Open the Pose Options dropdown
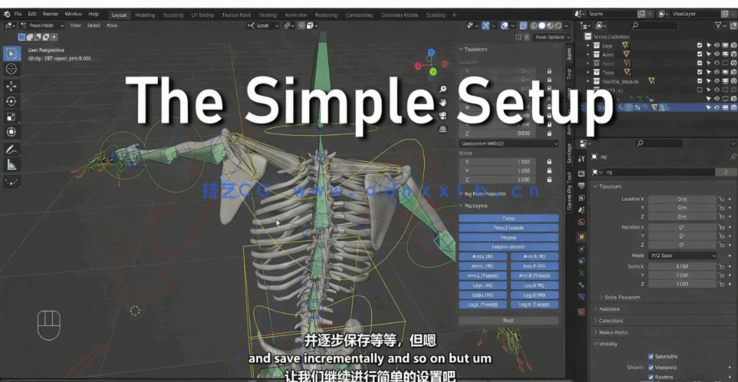 click(553, 37)
